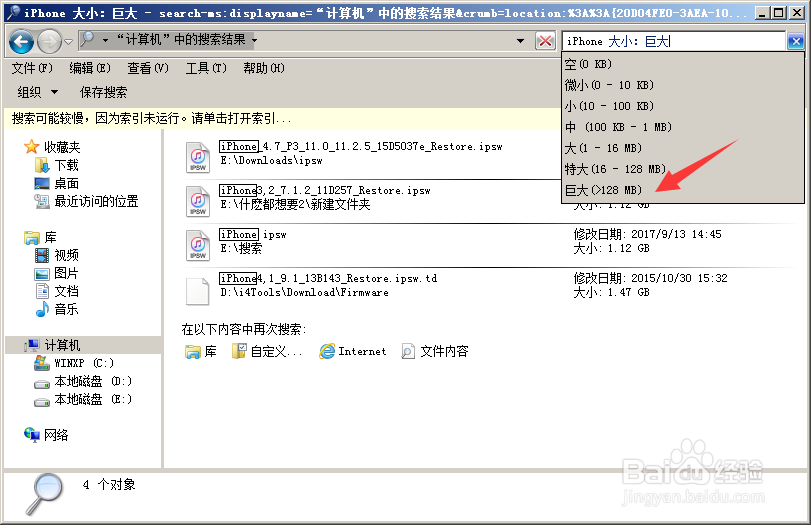Viewport: 811px width, 525px height.
Task: Click the yellow index warning info bar
Action: [282, 118]
